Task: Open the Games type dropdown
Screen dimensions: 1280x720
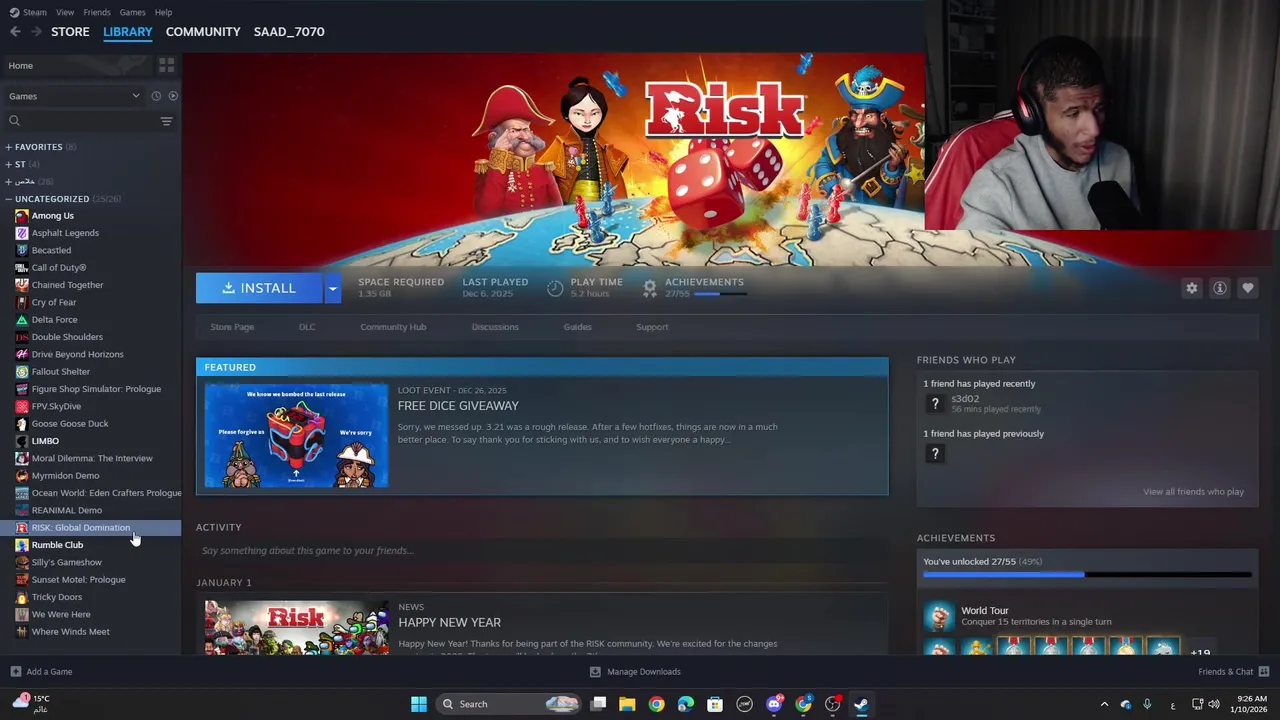Action: tap(74, 96)
